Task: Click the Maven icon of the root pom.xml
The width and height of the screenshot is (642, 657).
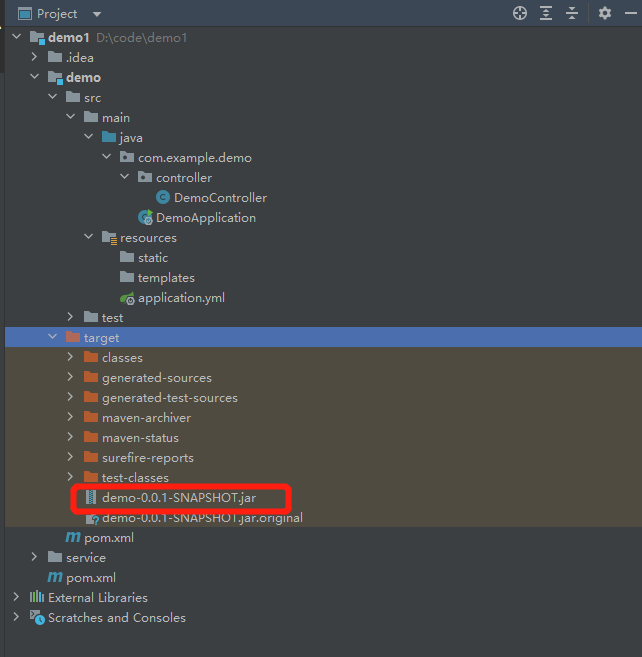Action: pos(55,577)
